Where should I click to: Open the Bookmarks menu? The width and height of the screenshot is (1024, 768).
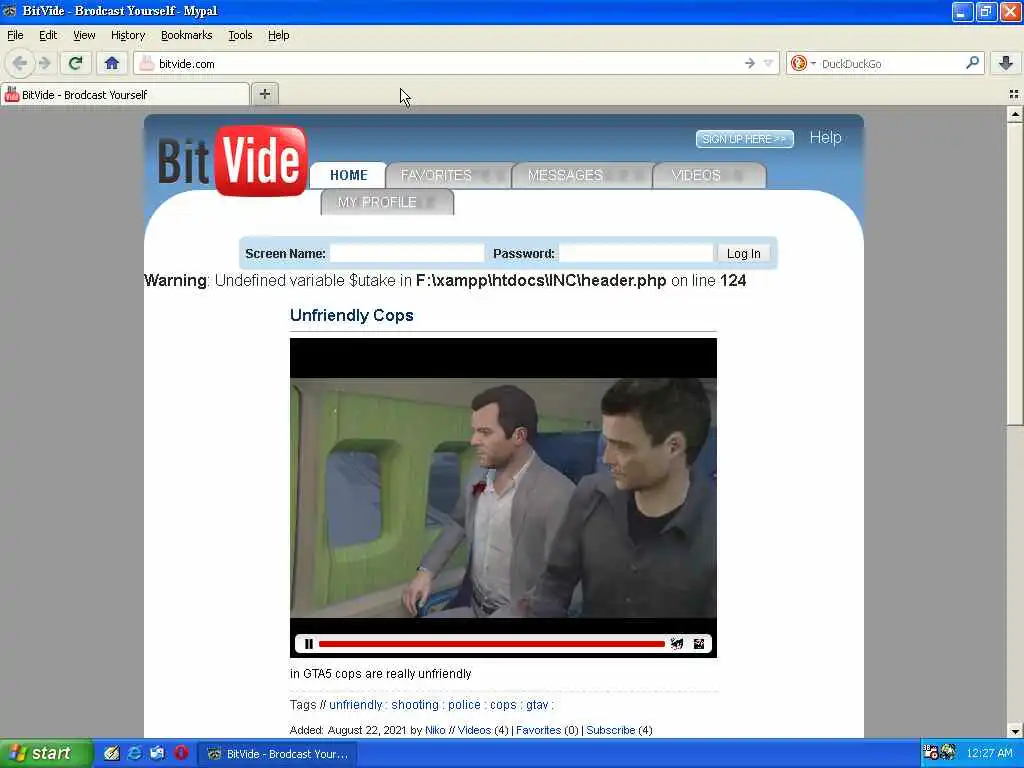(x=187, y=35)
